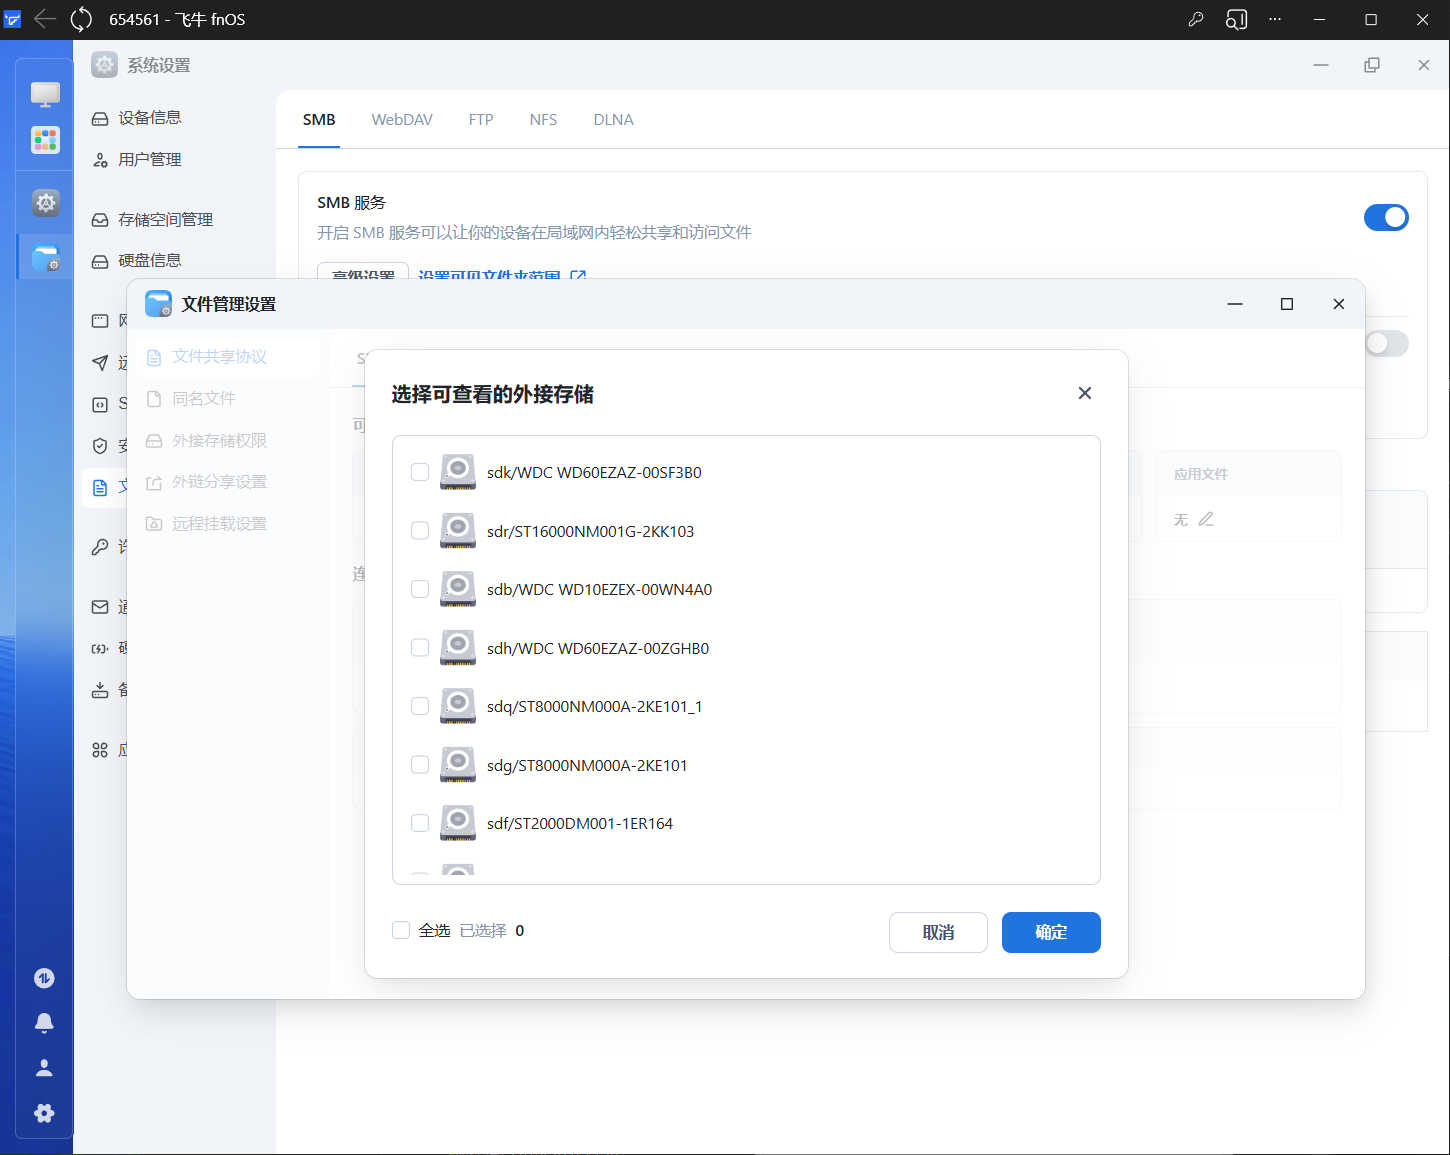Click the app grid icon in the dock
The height and width of the screenshot is (1155, 1450).
click(45, 140)
